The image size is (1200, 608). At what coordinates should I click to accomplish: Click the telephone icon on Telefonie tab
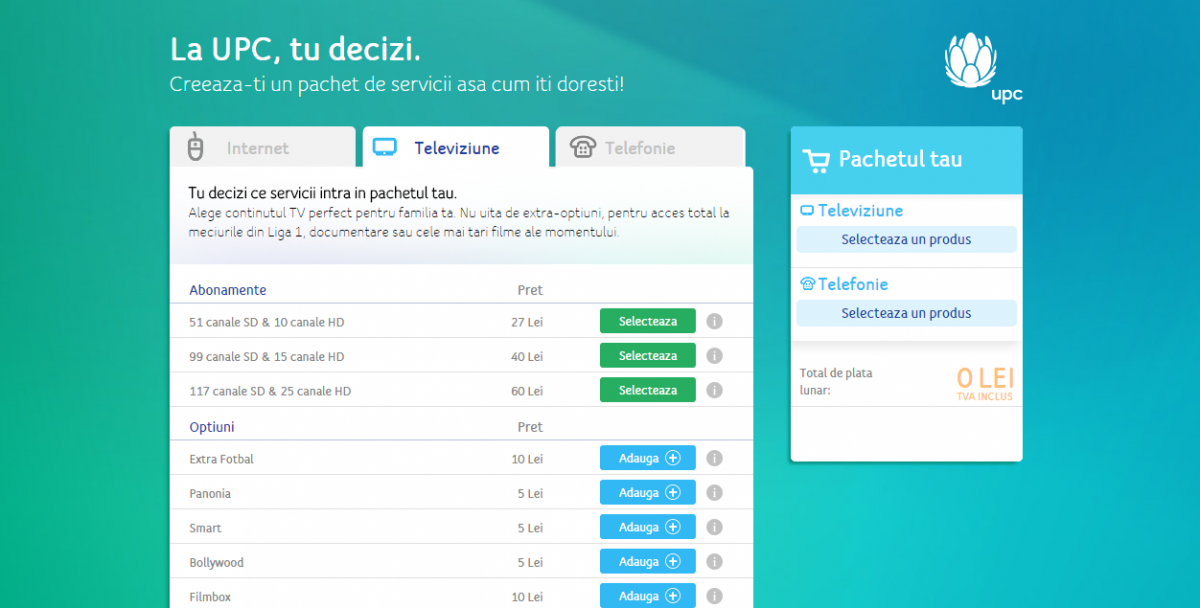[x=583, y=147]
